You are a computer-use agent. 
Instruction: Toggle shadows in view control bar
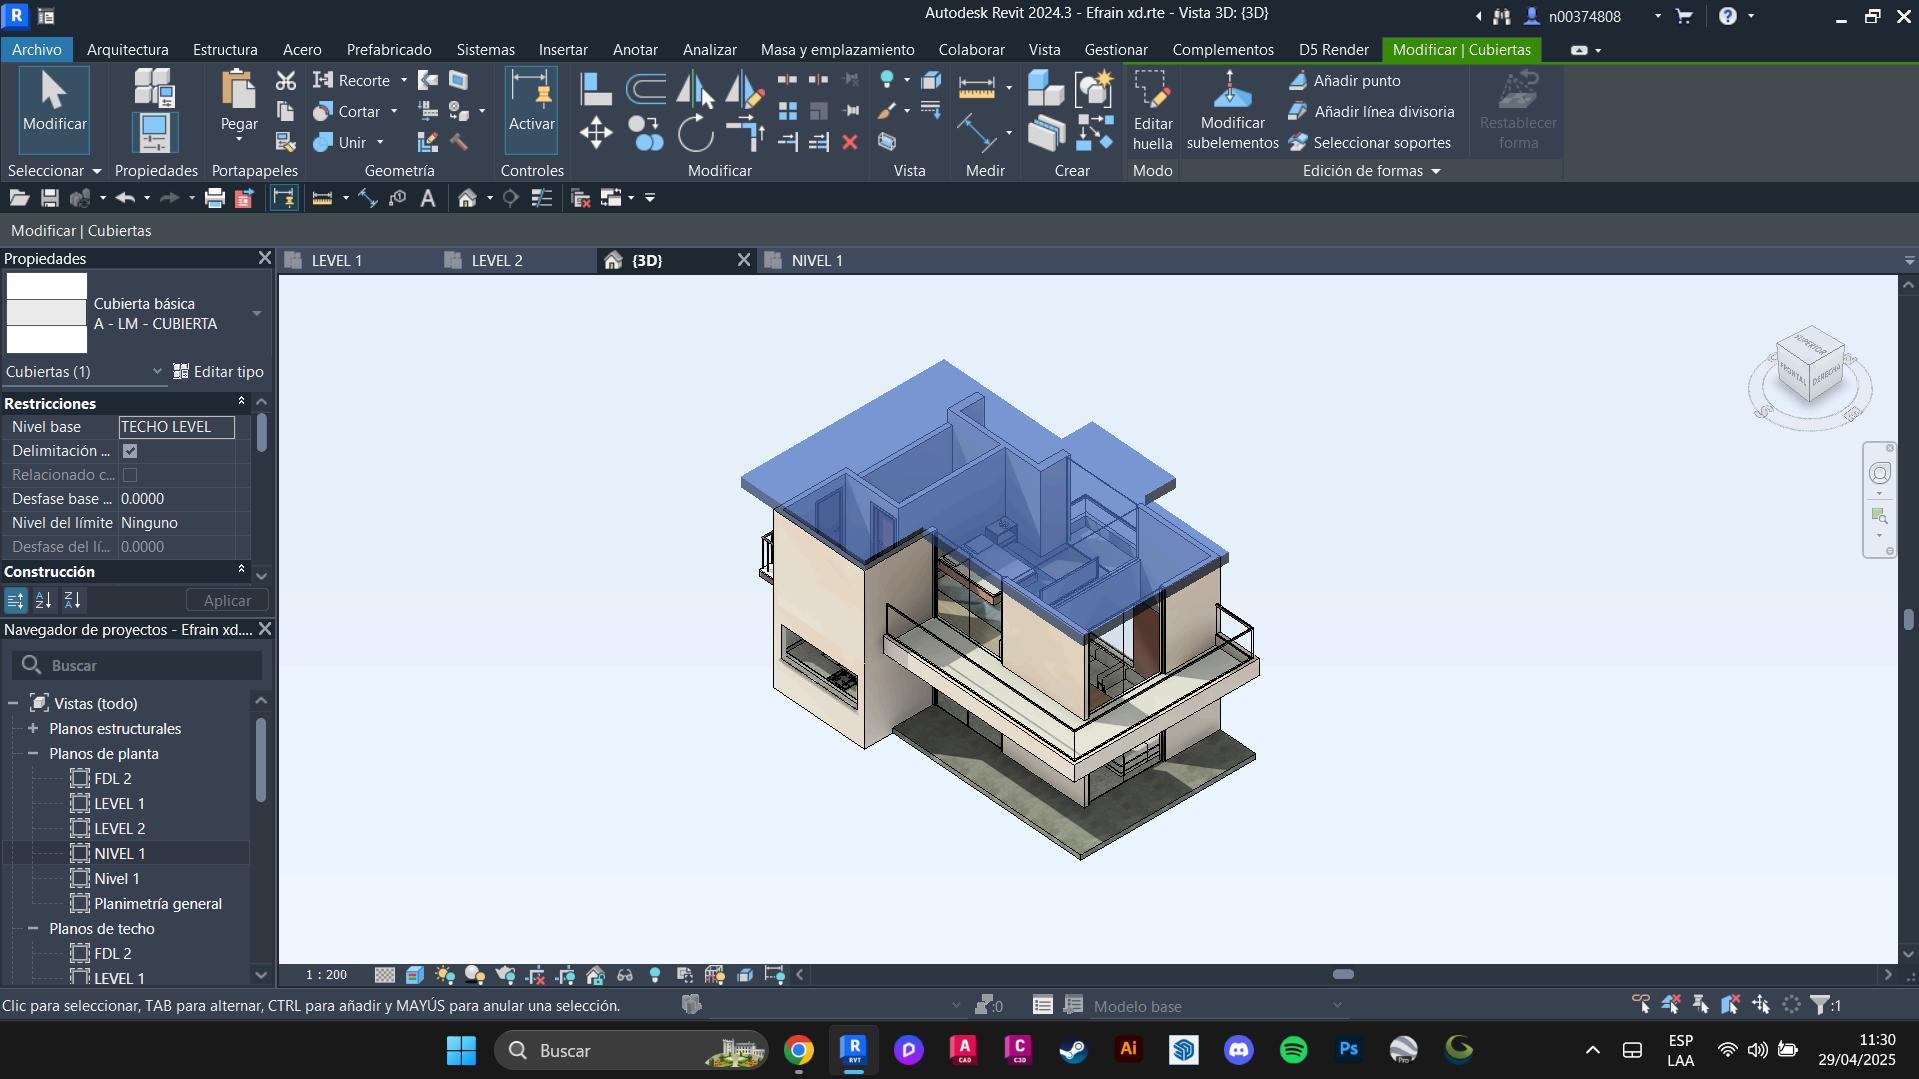point(475,974)
